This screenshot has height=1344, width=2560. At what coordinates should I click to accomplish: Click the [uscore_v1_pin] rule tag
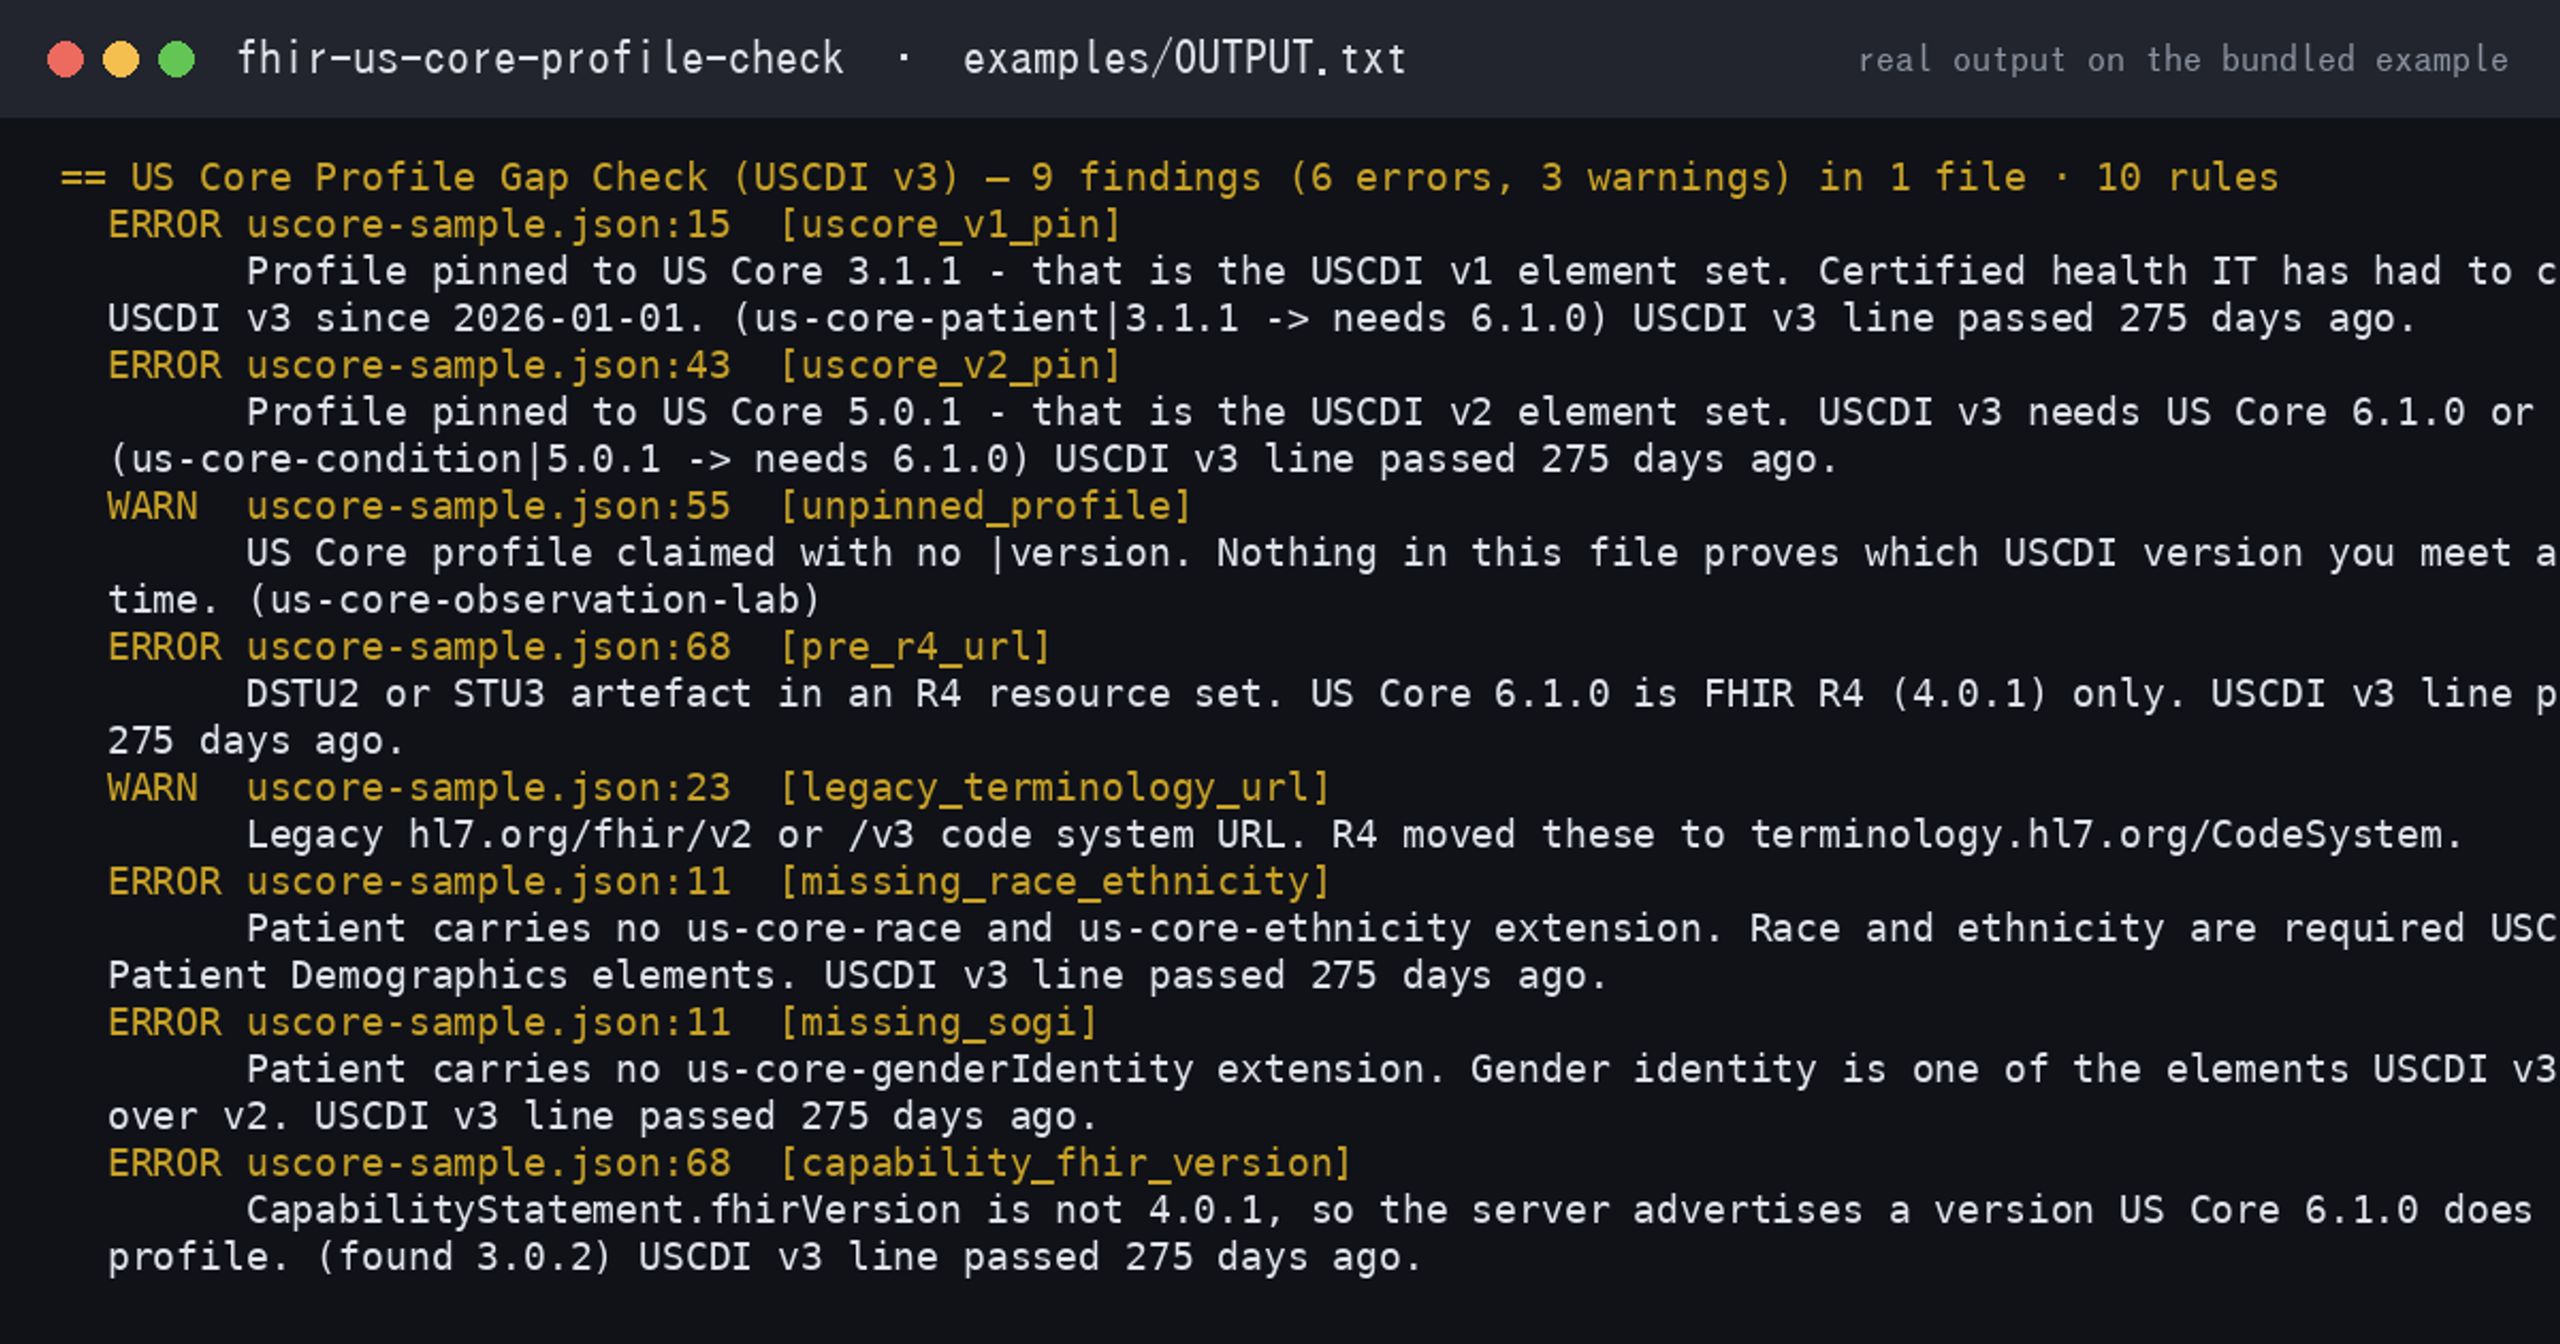coord(950,225)
